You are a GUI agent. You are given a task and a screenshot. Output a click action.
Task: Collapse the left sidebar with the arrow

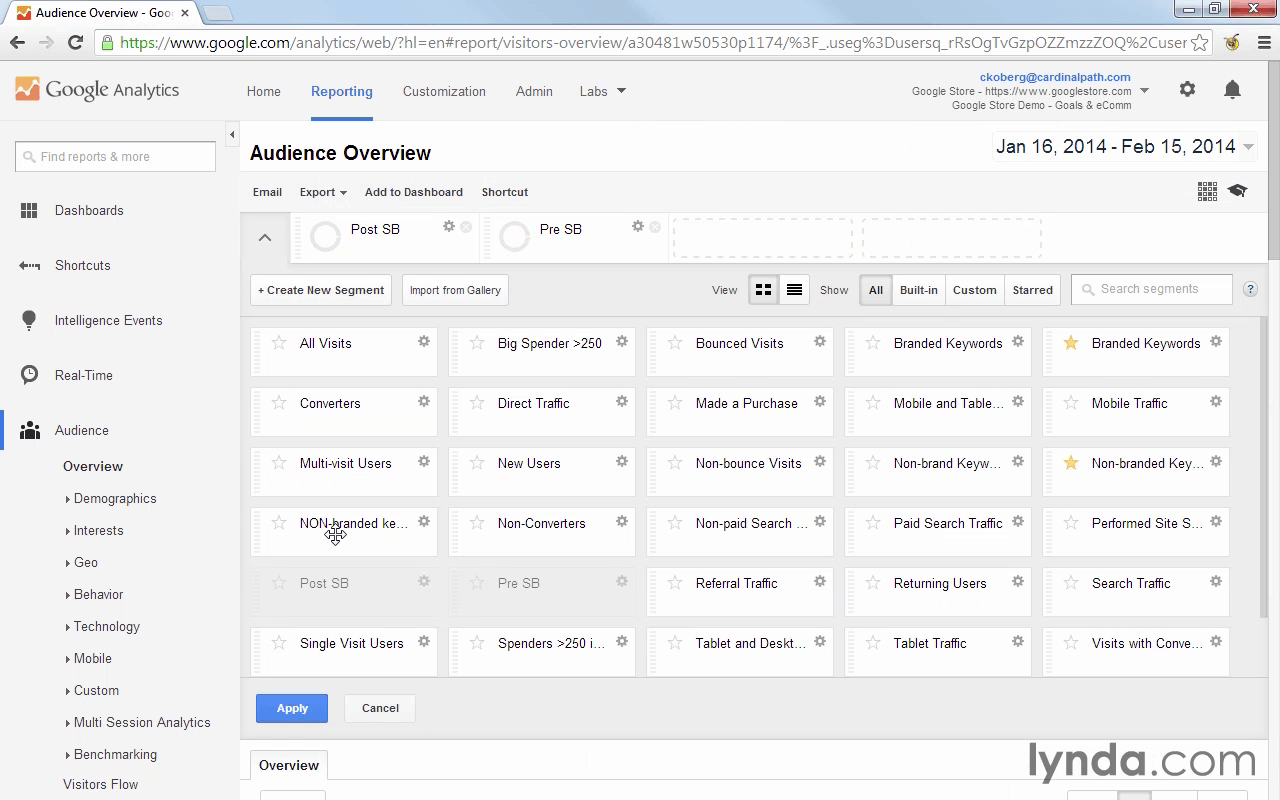click(232, 134)
